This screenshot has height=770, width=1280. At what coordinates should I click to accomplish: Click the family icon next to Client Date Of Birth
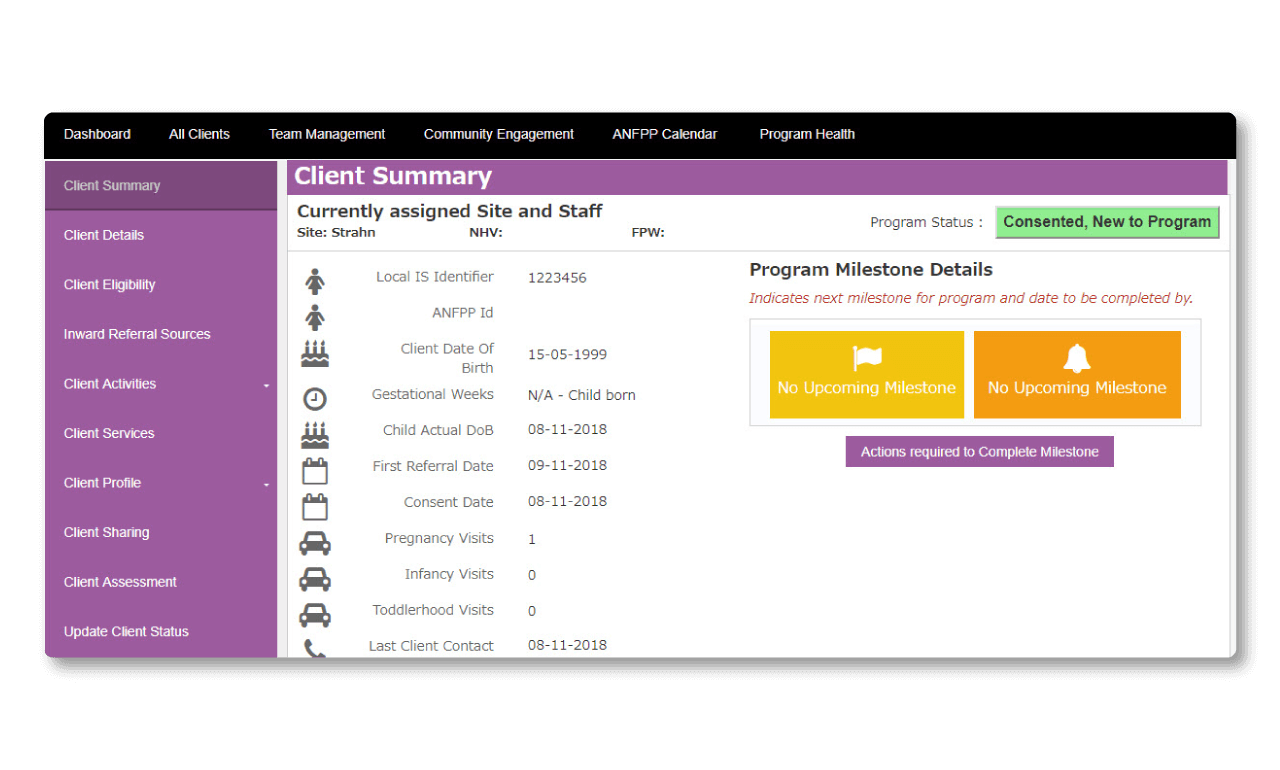tap(315, 352)
